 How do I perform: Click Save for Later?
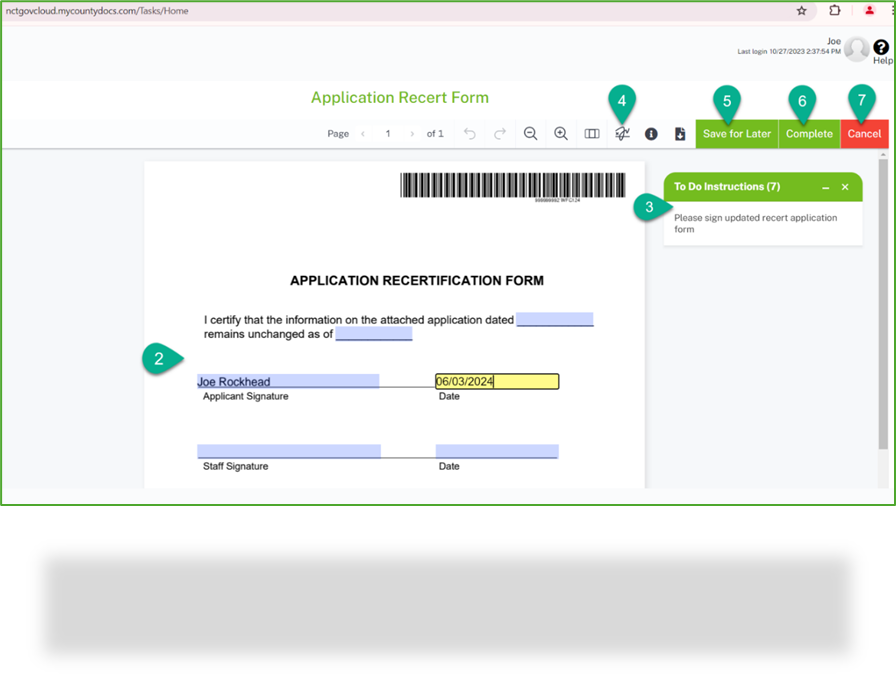tap(736, 133)
